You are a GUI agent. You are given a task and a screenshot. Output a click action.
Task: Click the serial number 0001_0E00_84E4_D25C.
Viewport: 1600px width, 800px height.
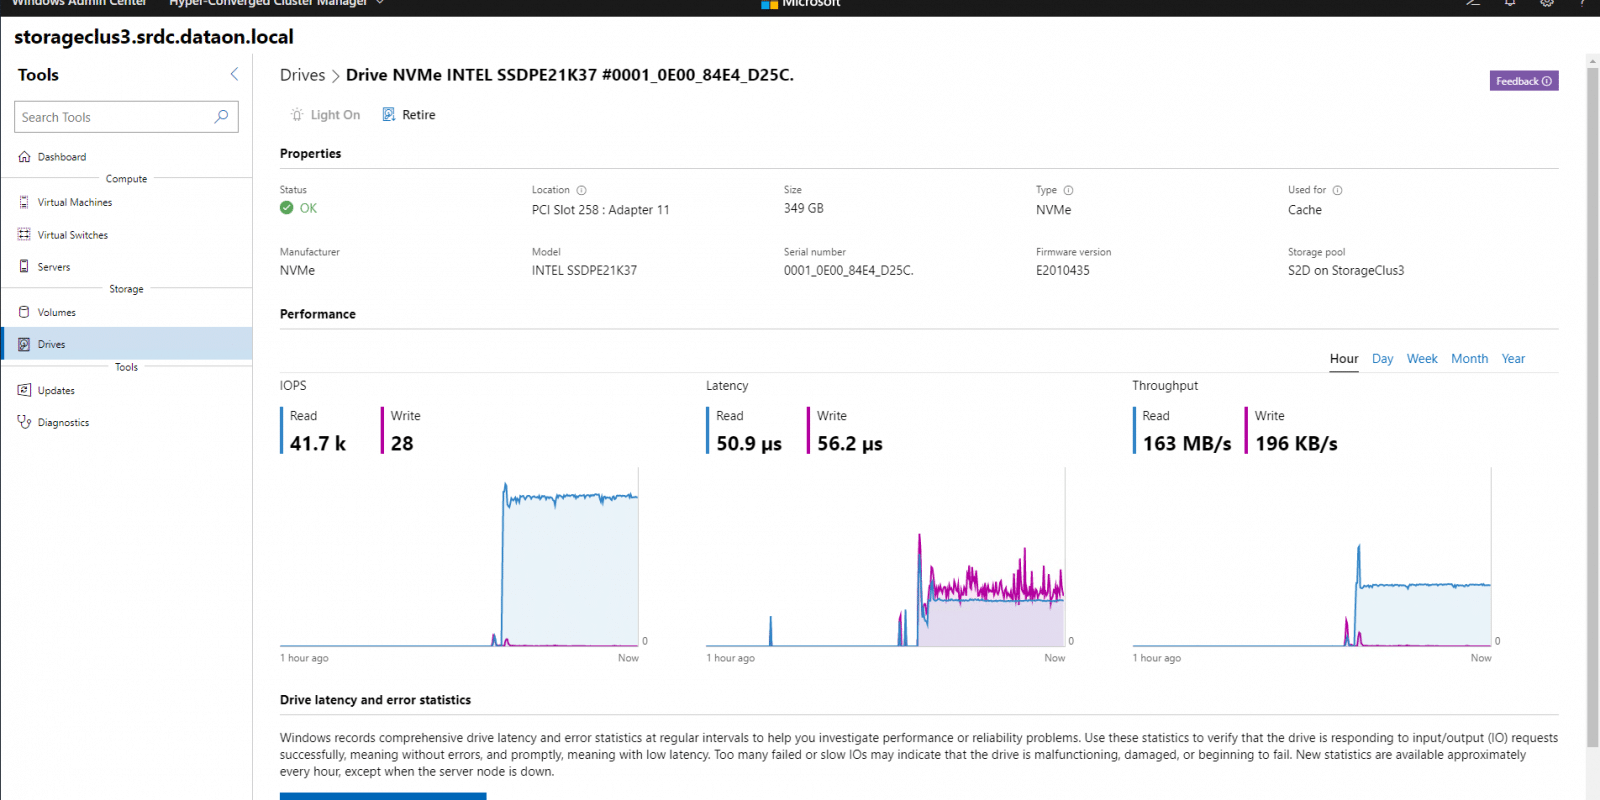848,270
